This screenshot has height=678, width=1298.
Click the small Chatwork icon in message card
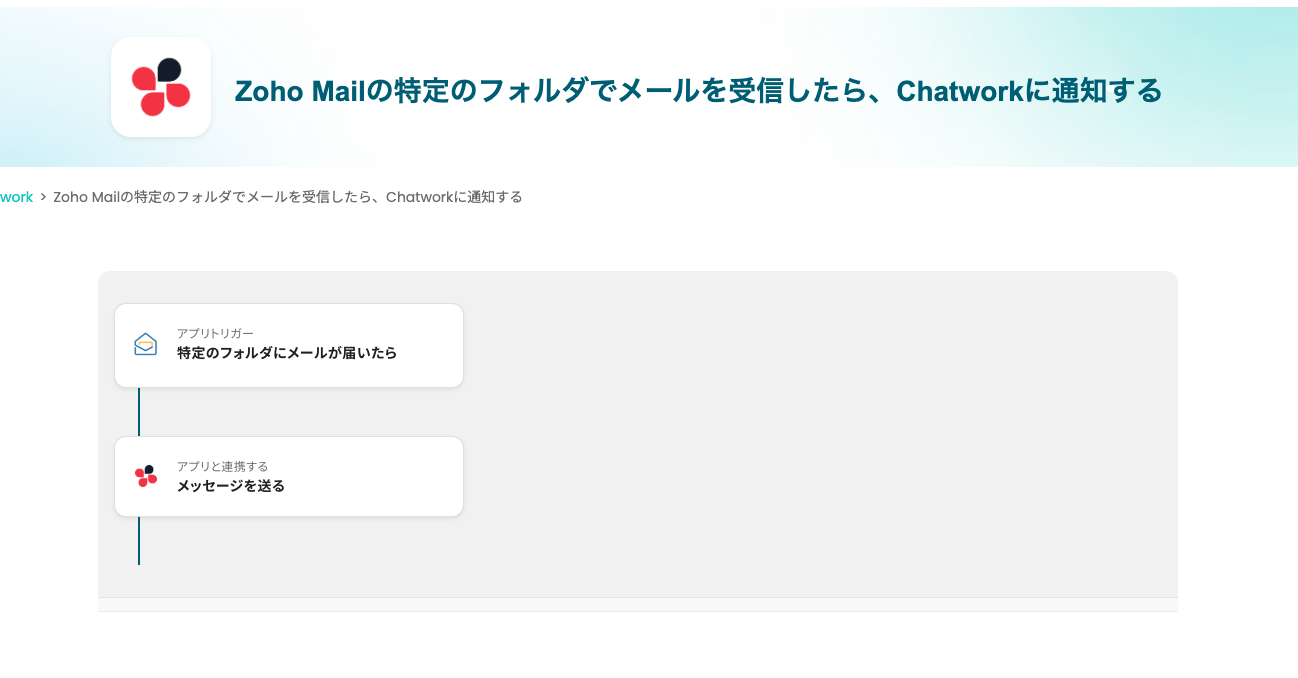(x=146, y=476)
